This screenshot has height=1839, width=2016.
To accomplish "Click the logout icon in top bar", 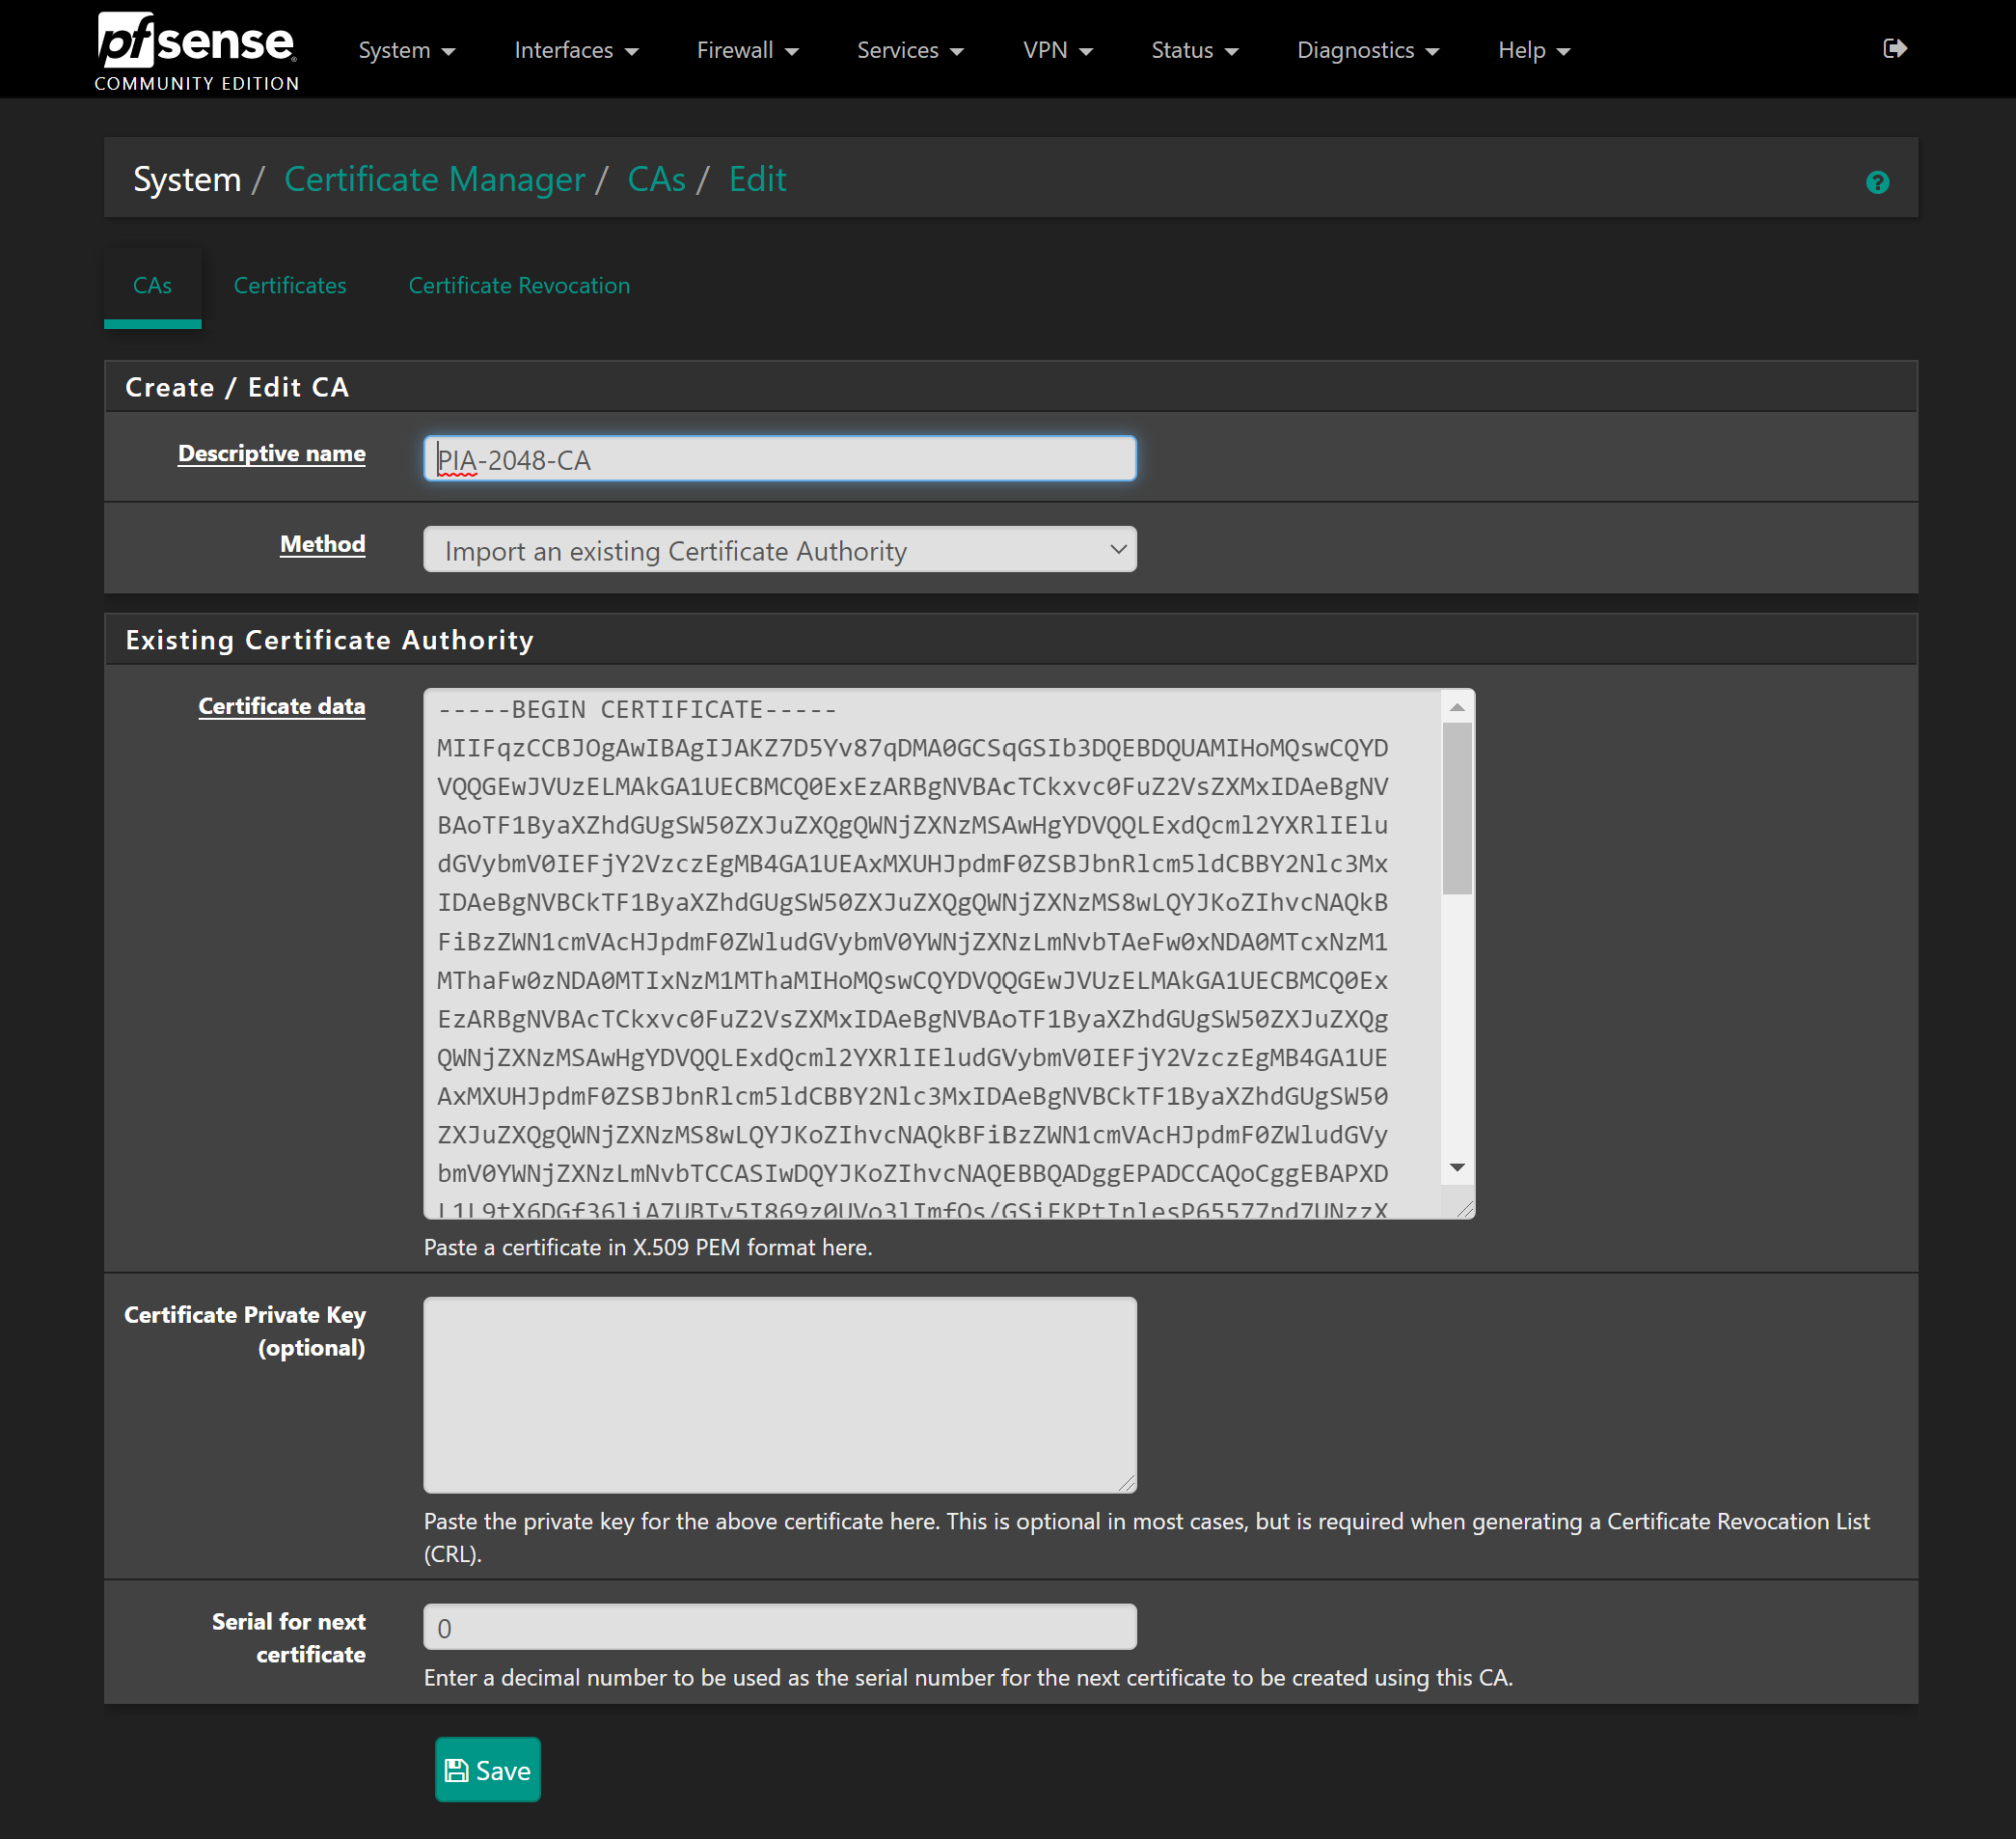I will click(x=1894, y=48).
